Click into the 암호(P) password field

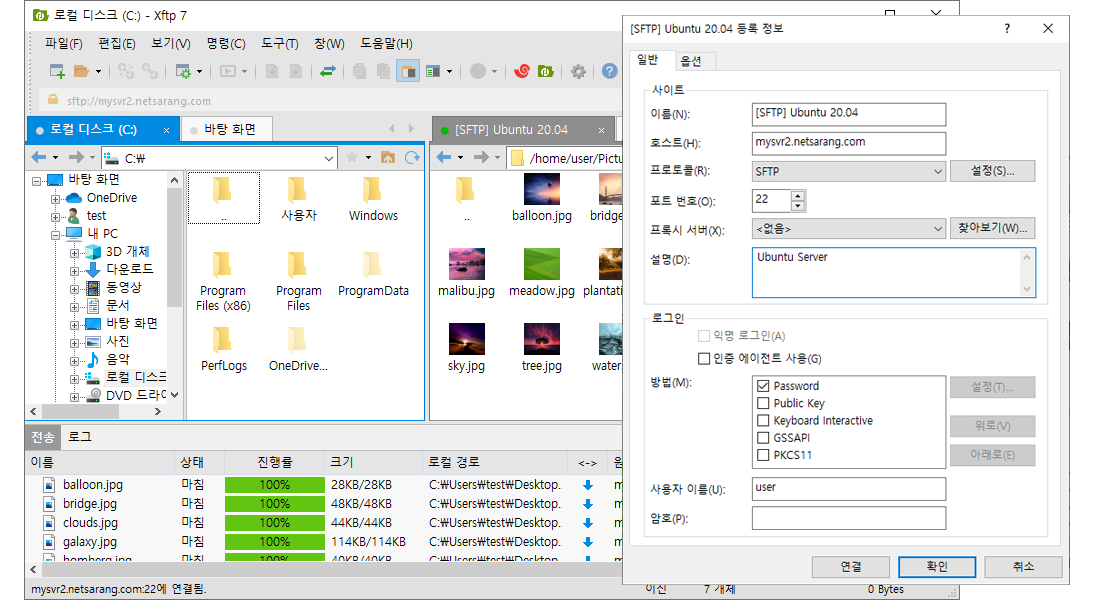coord(848,518)
